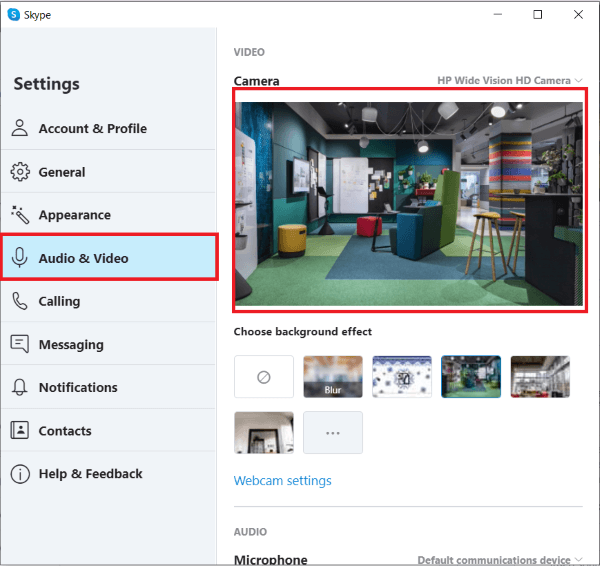Select the colorful office background thumbnail
The image size is (600, 566).
(471, 377)
